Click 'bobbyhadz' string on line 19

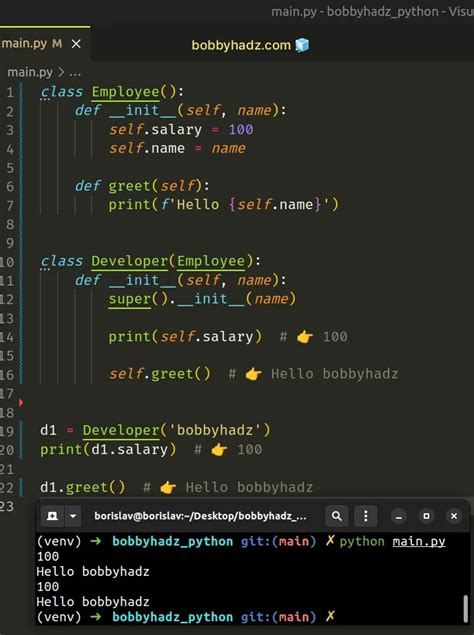click(215, 430)
